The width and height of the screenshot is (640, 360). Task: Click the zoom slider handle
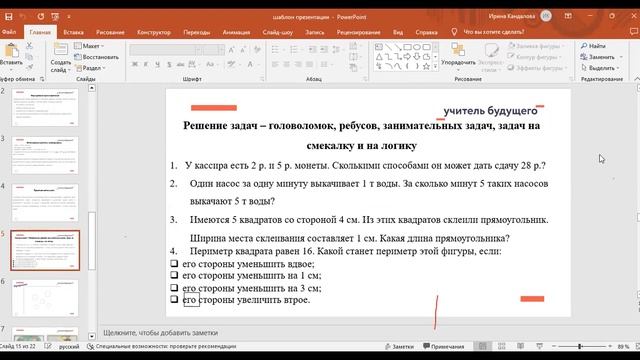point(580,346)
